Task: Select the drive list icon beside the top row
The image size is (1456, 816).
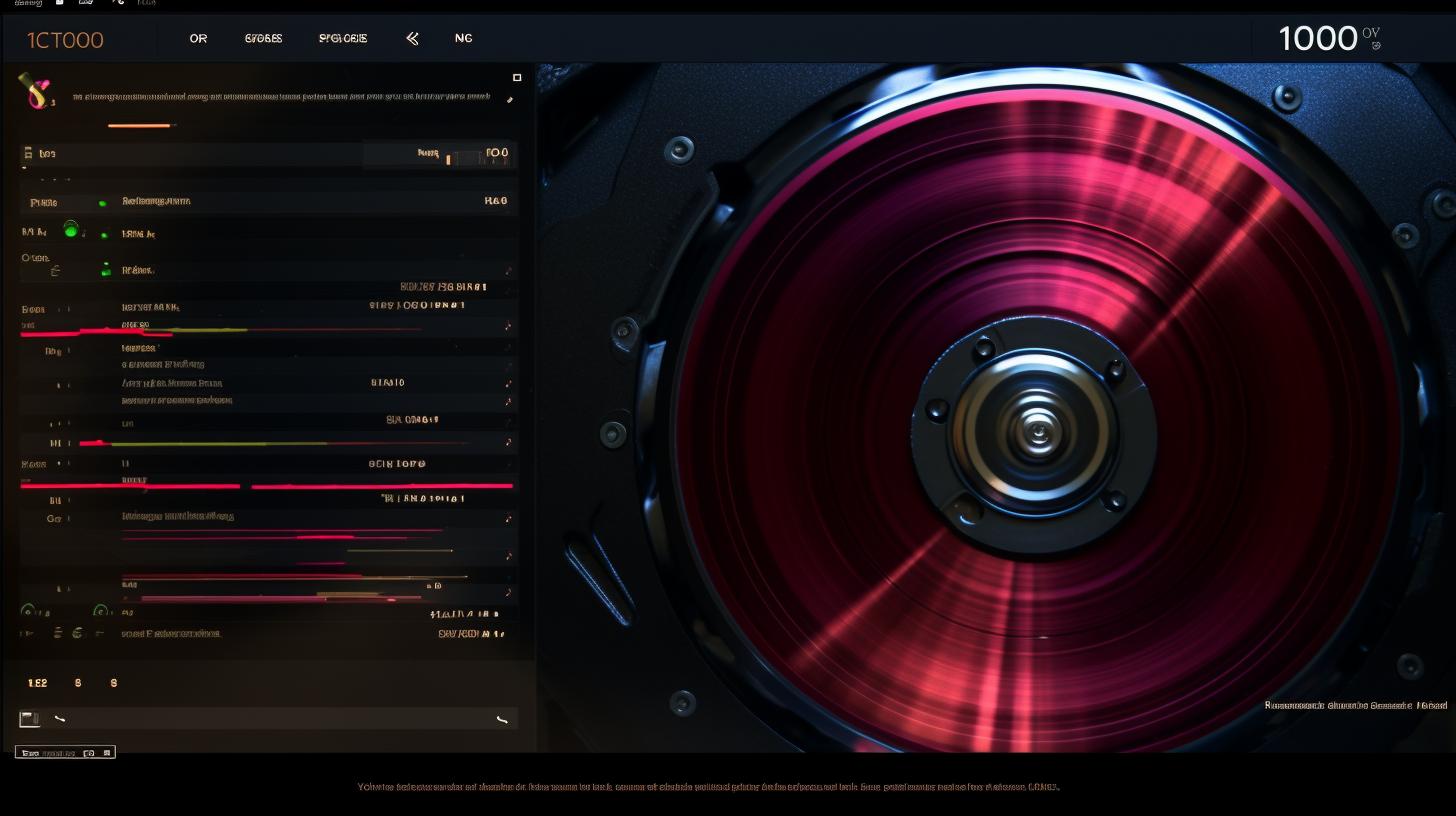Action: (x=30, y=152)
